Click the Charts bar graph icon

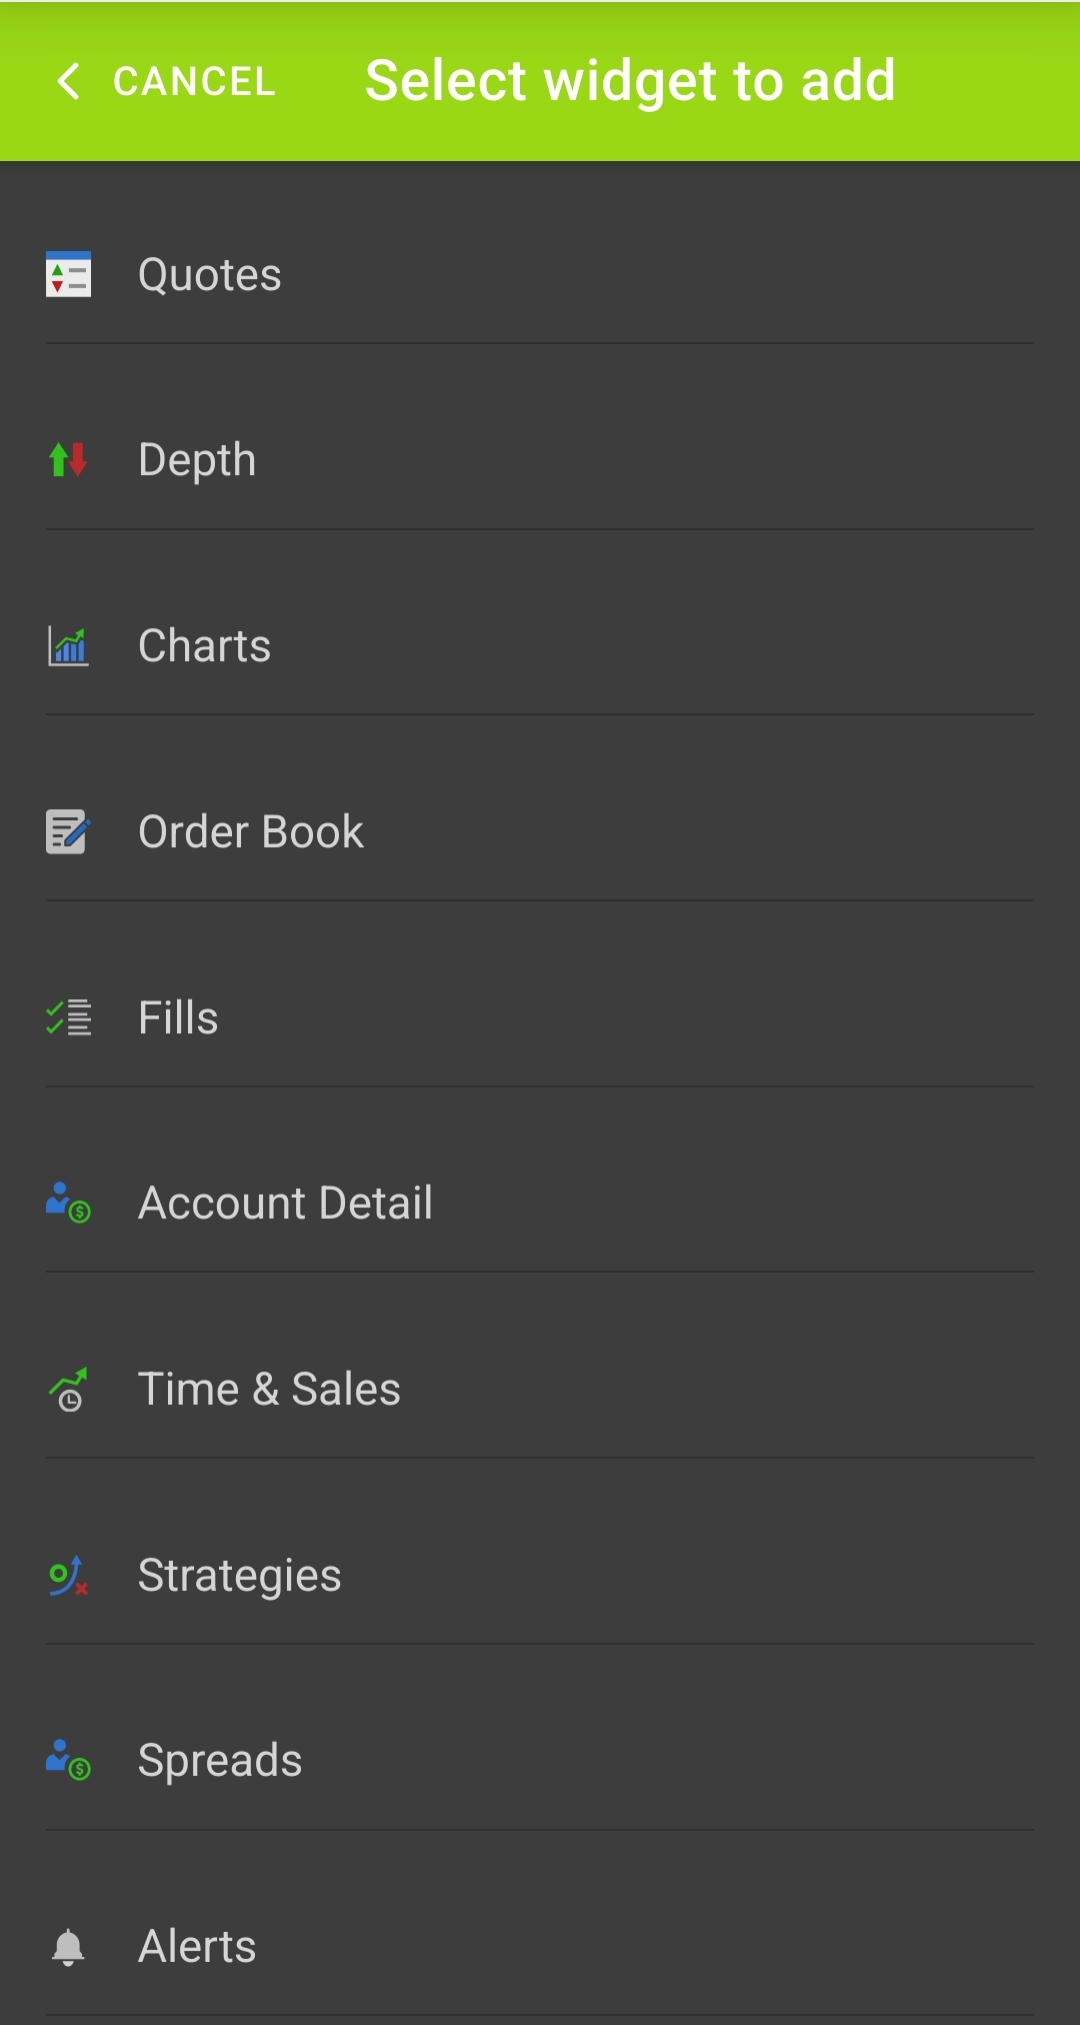(x=68, y=646)
